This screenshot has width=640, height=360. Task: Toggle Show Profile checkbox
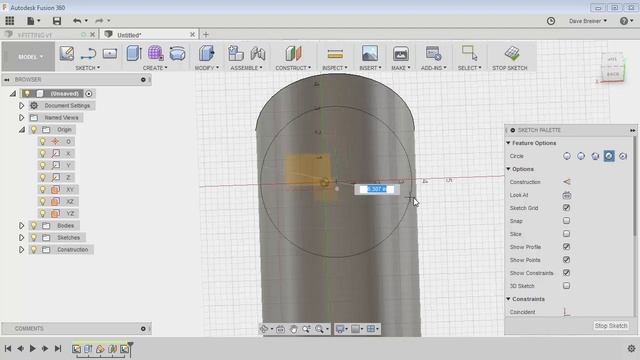(x=567, y=247)
